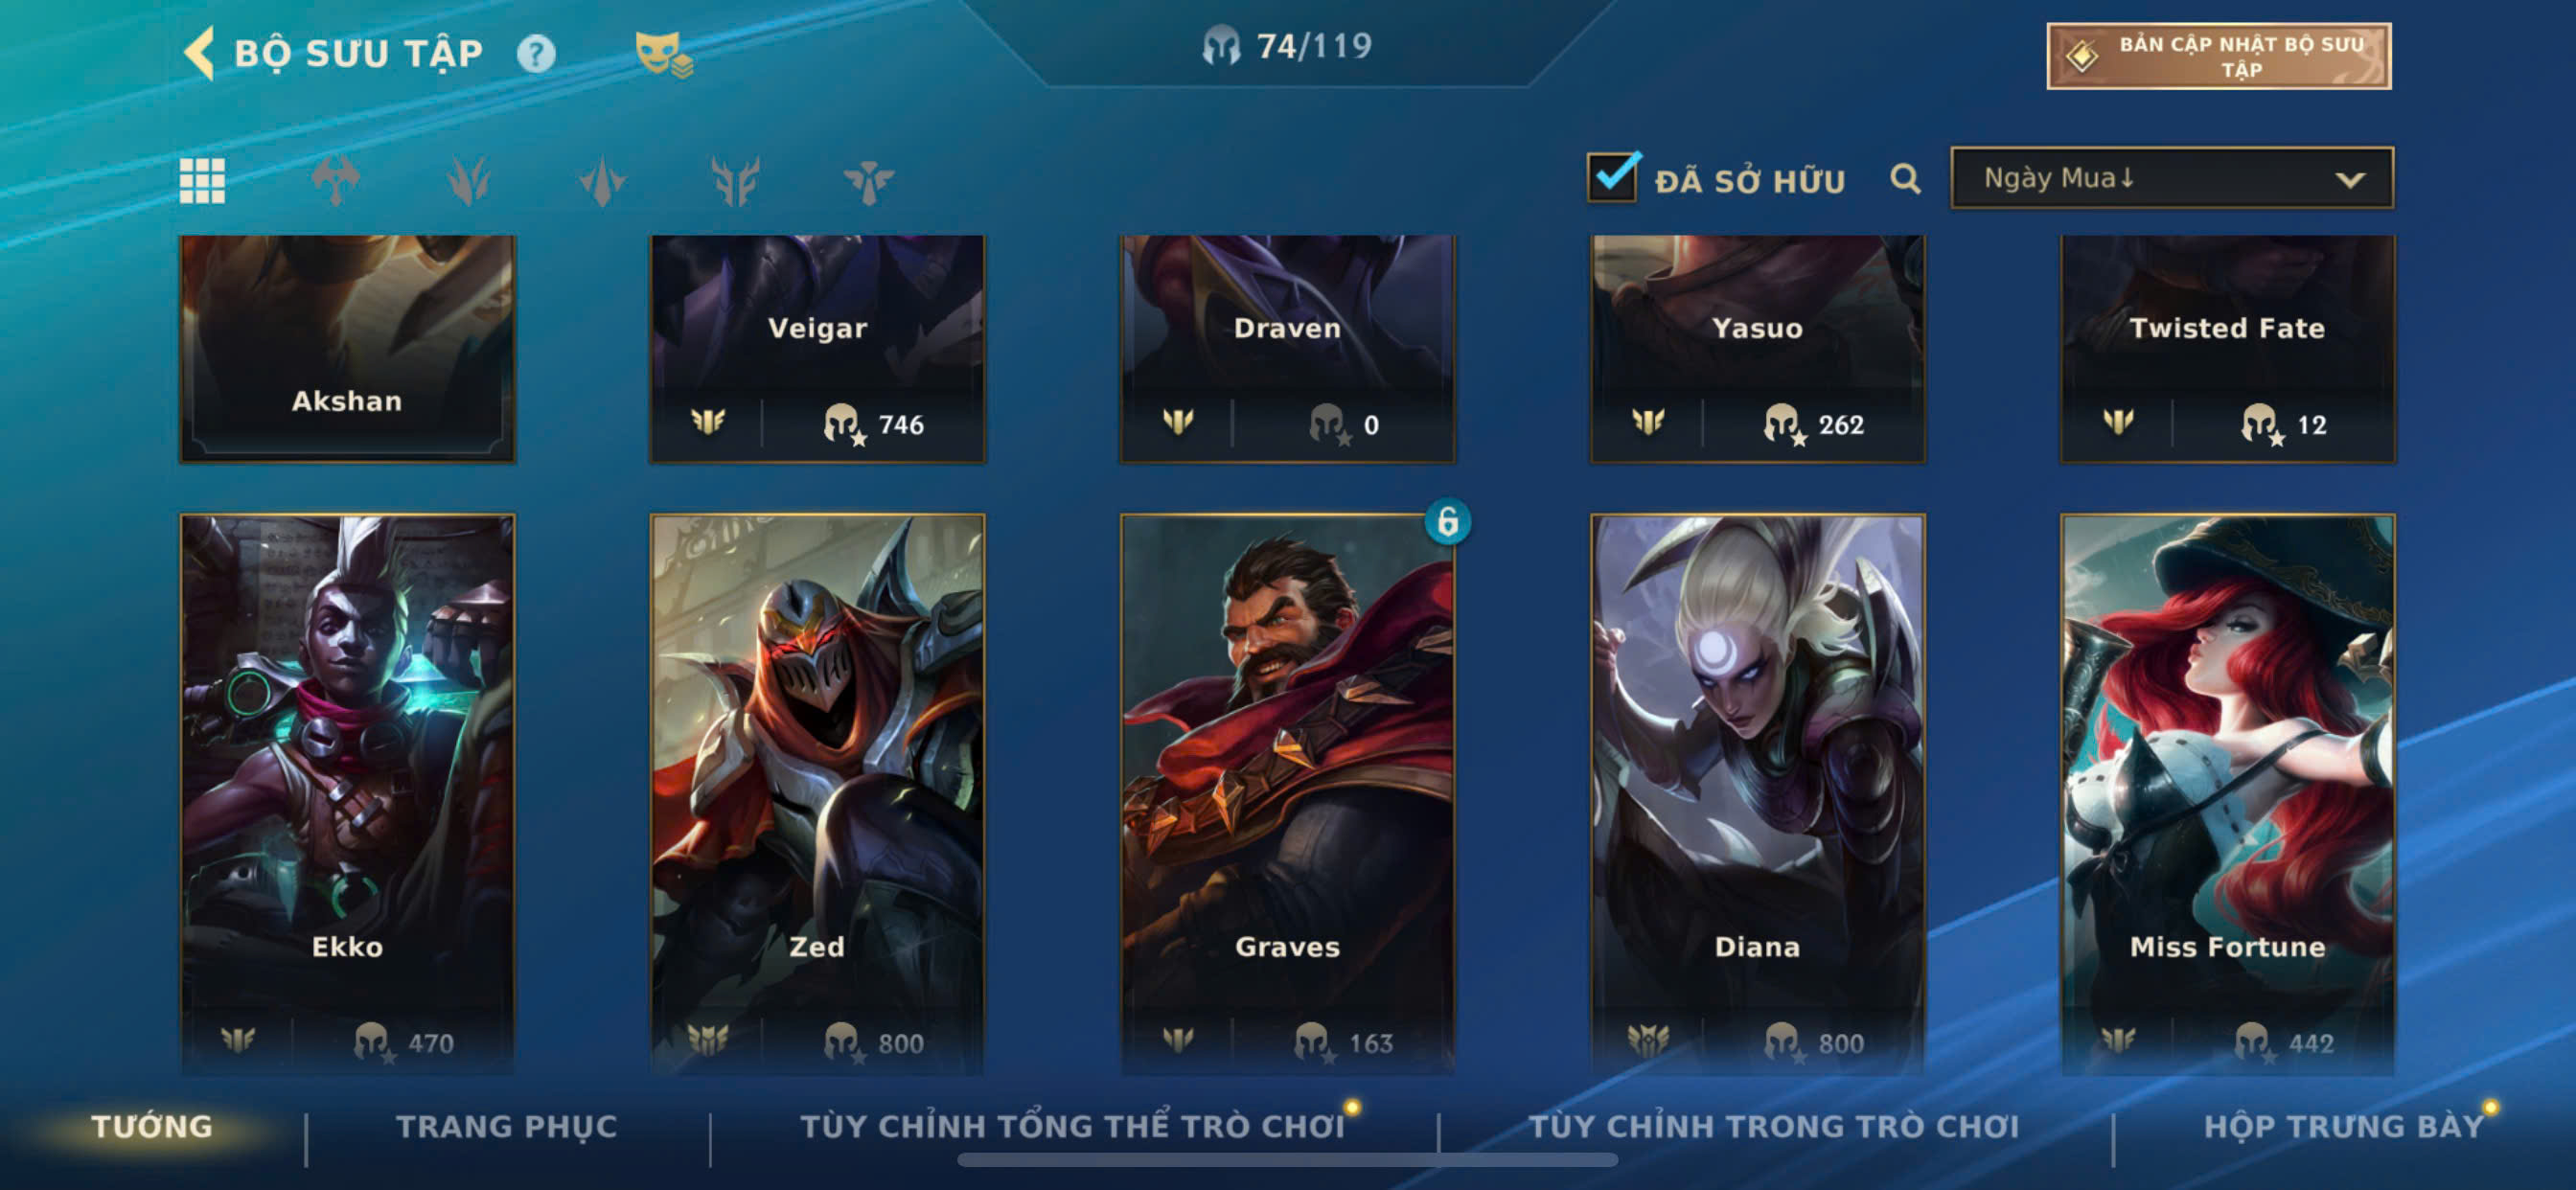Open the search magnifier icon
The height and width of the screenshot is (1190, 2576).
point(1906,179)
